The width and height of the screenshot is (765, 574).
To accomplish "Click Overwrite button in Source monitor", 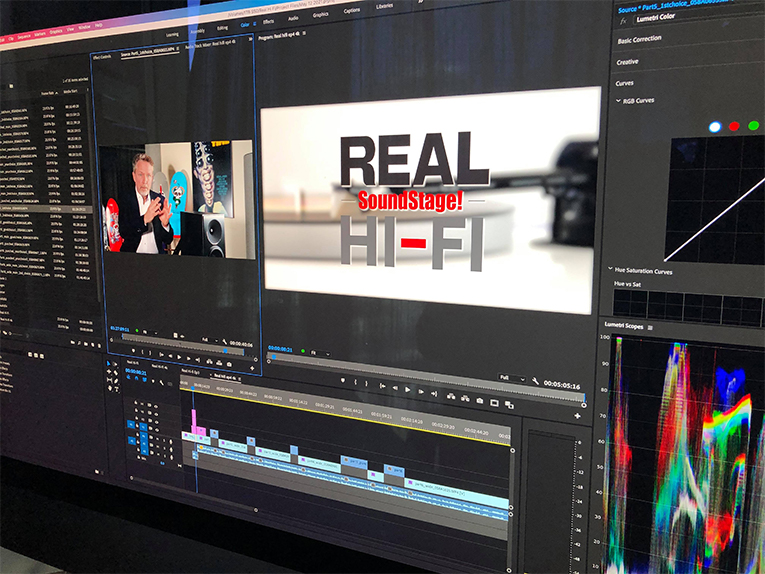I will click(x=219, y=363).
